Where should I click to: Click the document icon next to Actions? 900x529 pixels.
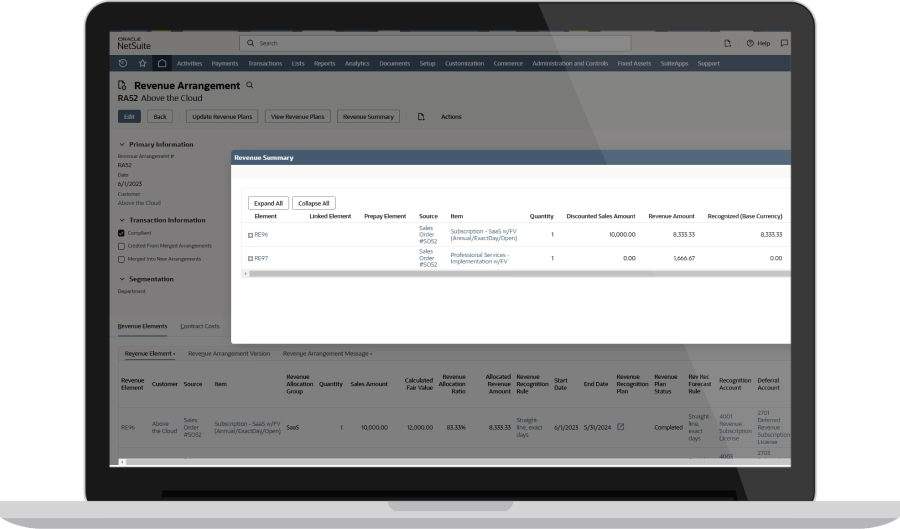(421, 116)
